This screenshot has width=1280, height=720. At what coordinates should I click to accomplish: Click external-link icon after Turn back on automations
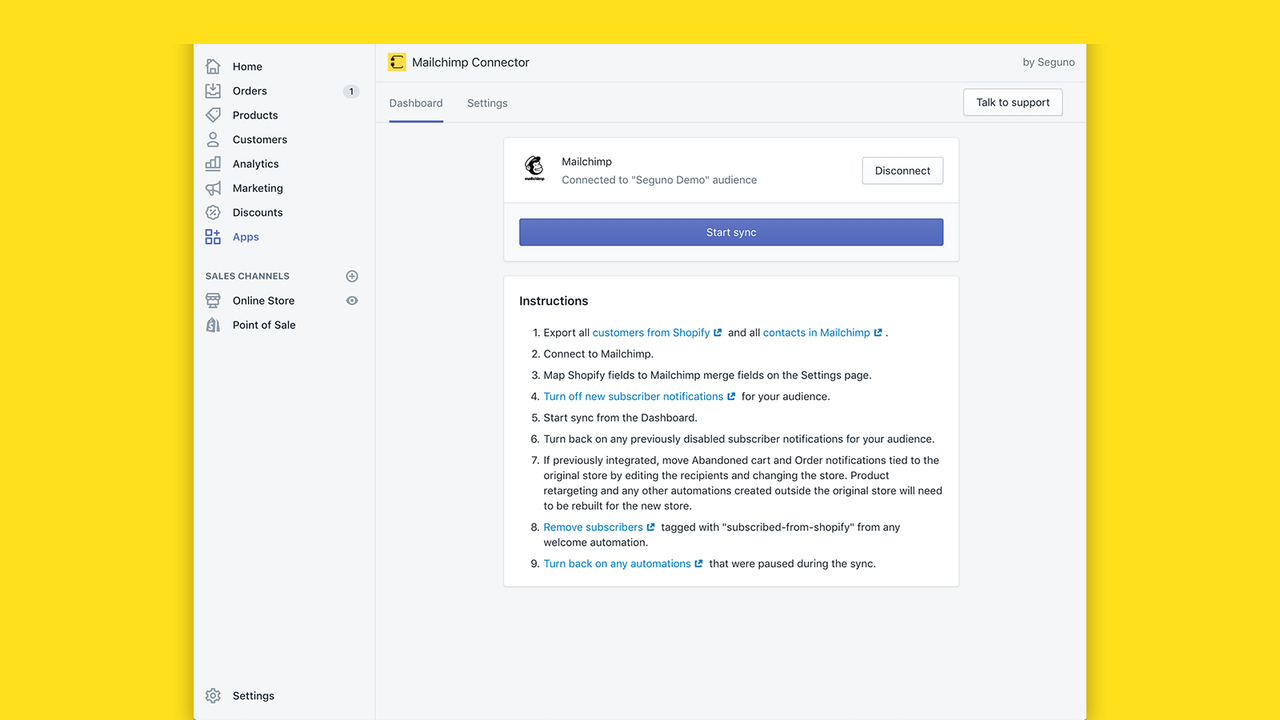(699, 564)
